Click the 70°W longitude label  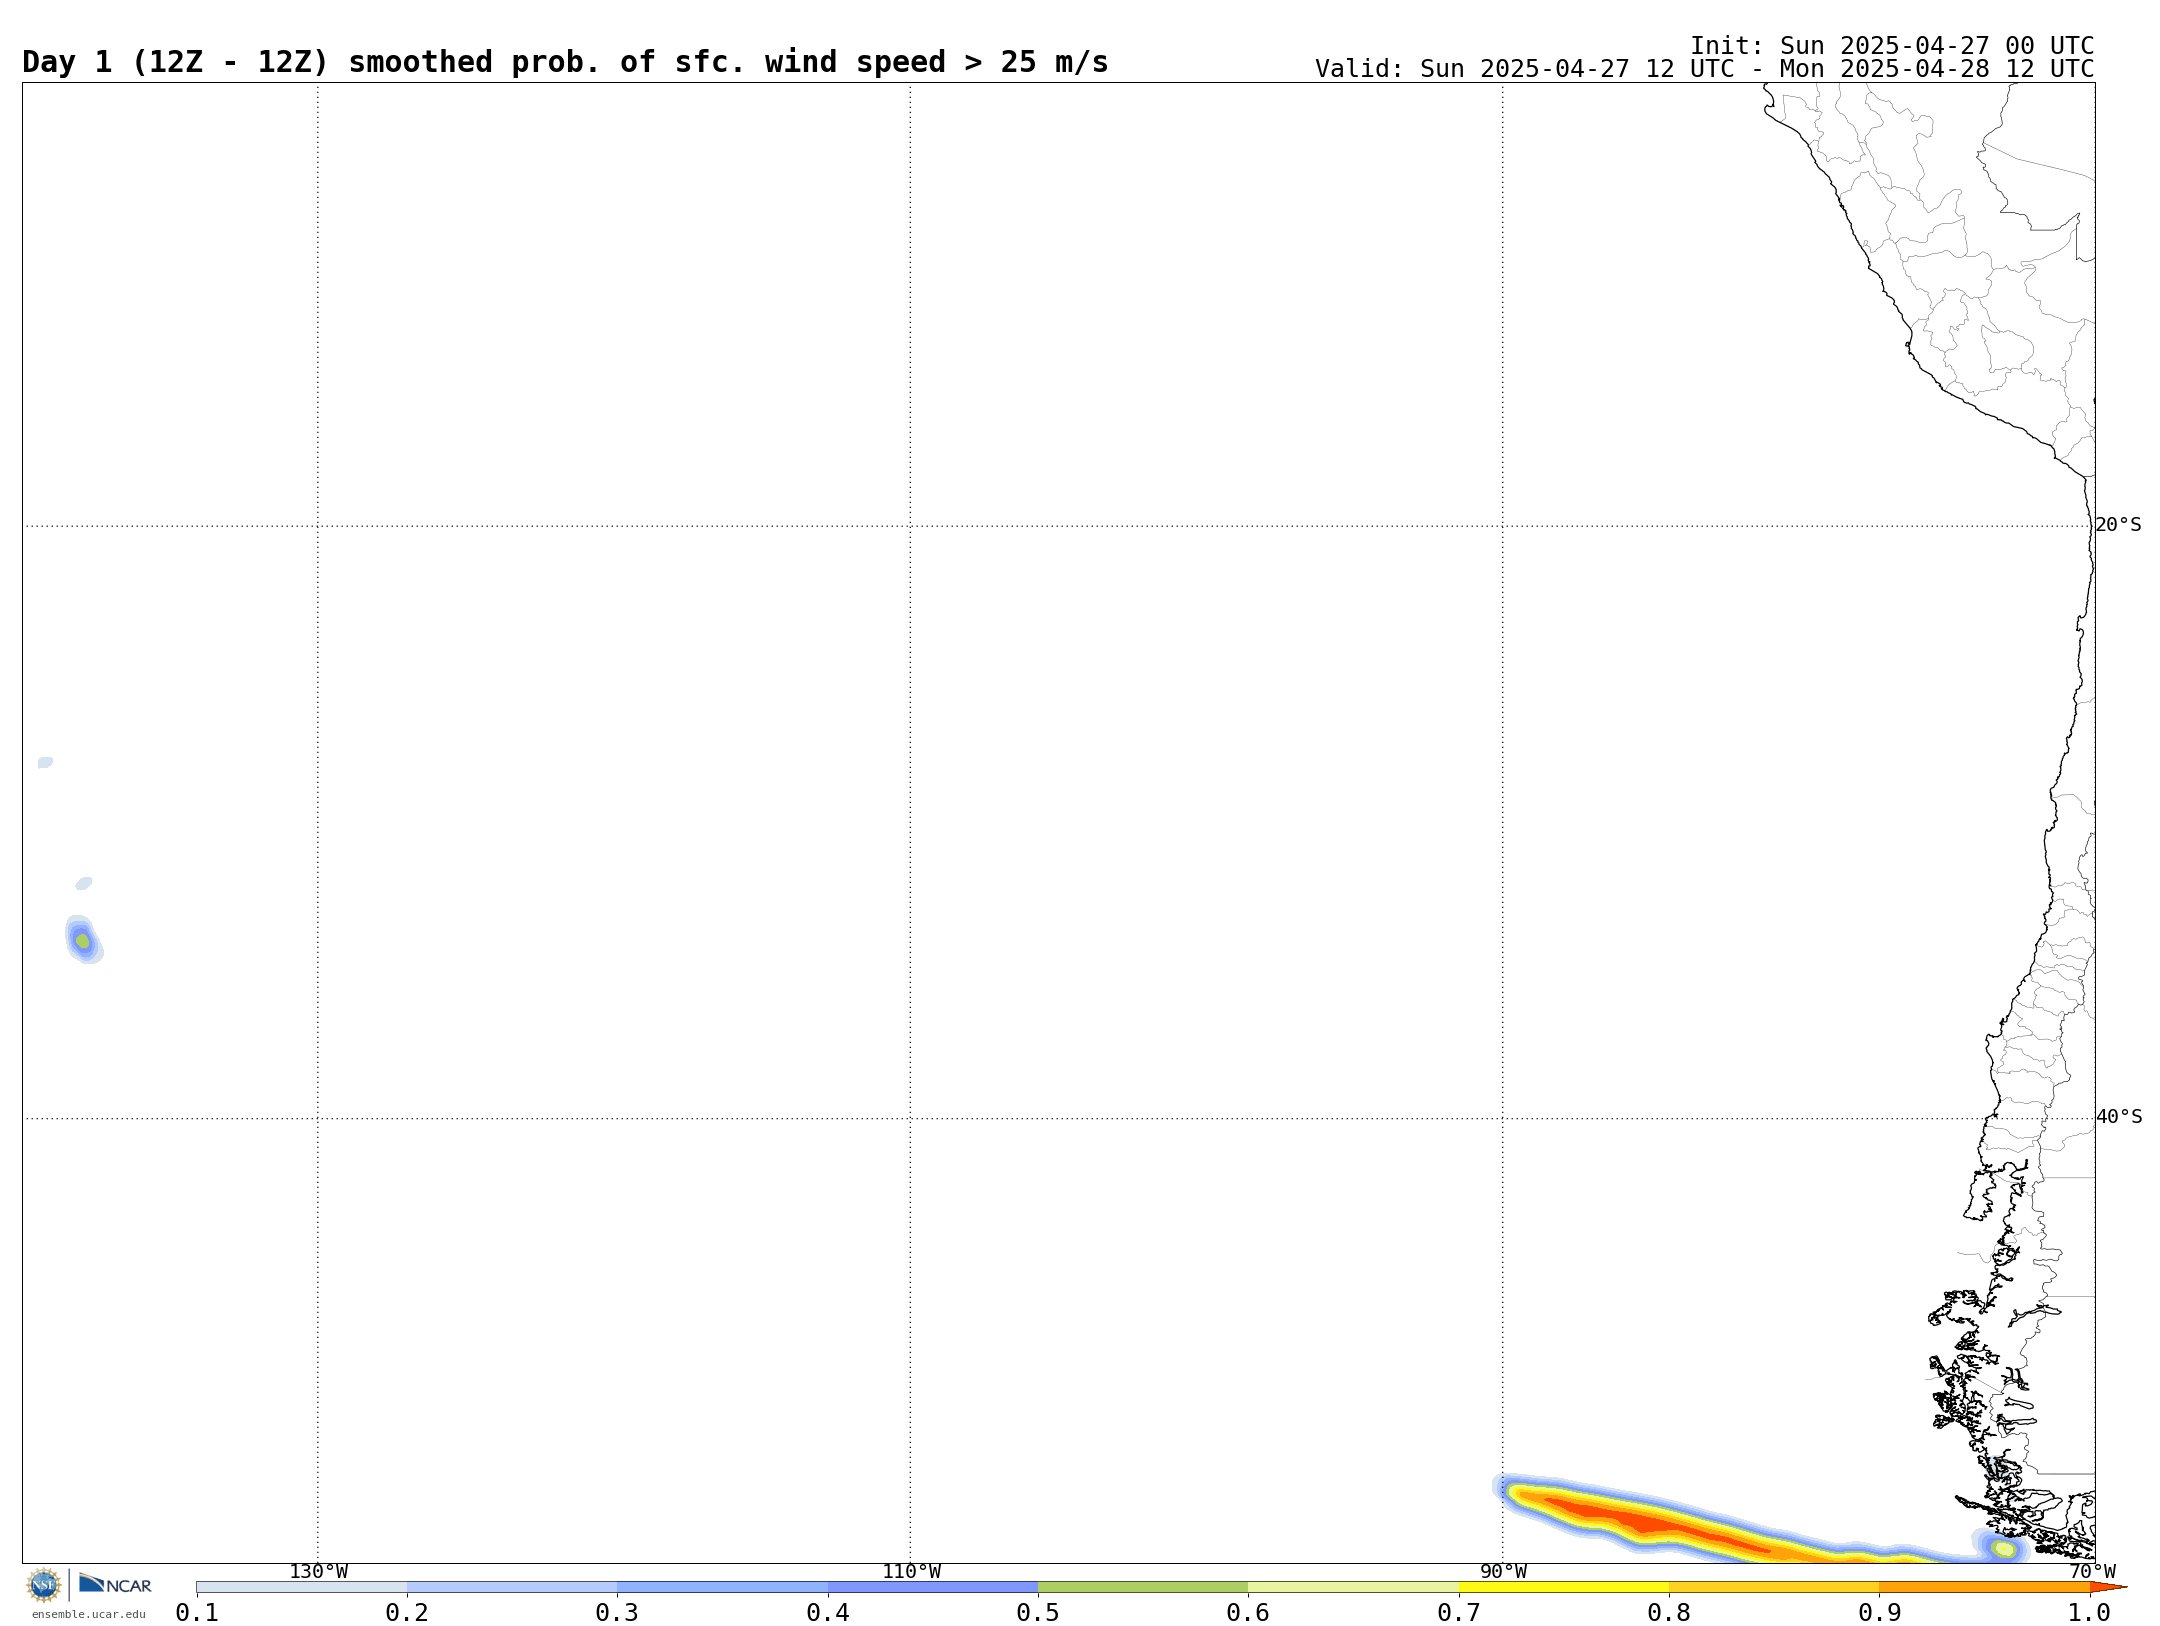[x=2092, y=1572]
